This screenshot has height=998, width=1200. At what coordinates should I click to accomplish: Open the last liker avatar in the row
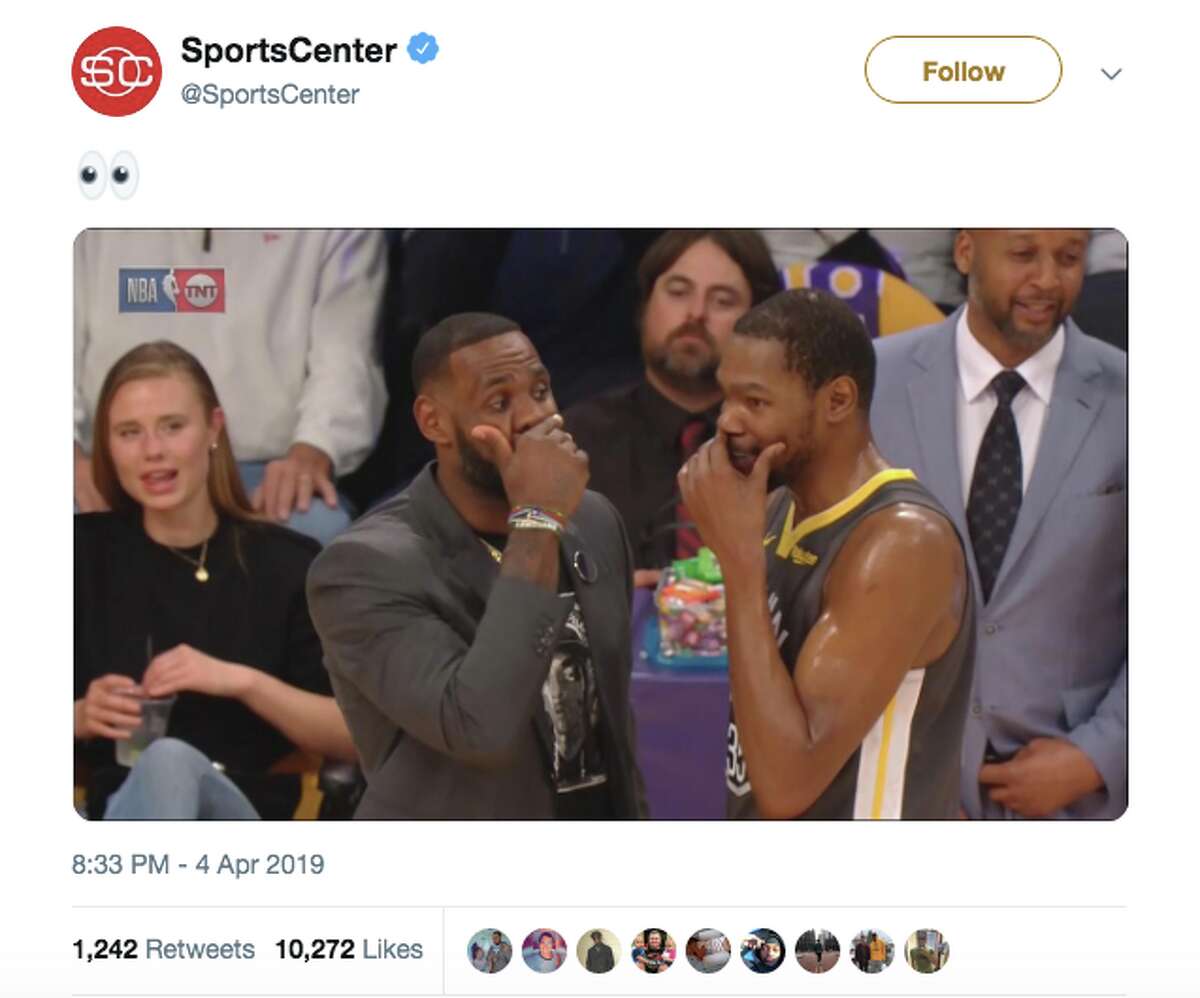(927, 950)
